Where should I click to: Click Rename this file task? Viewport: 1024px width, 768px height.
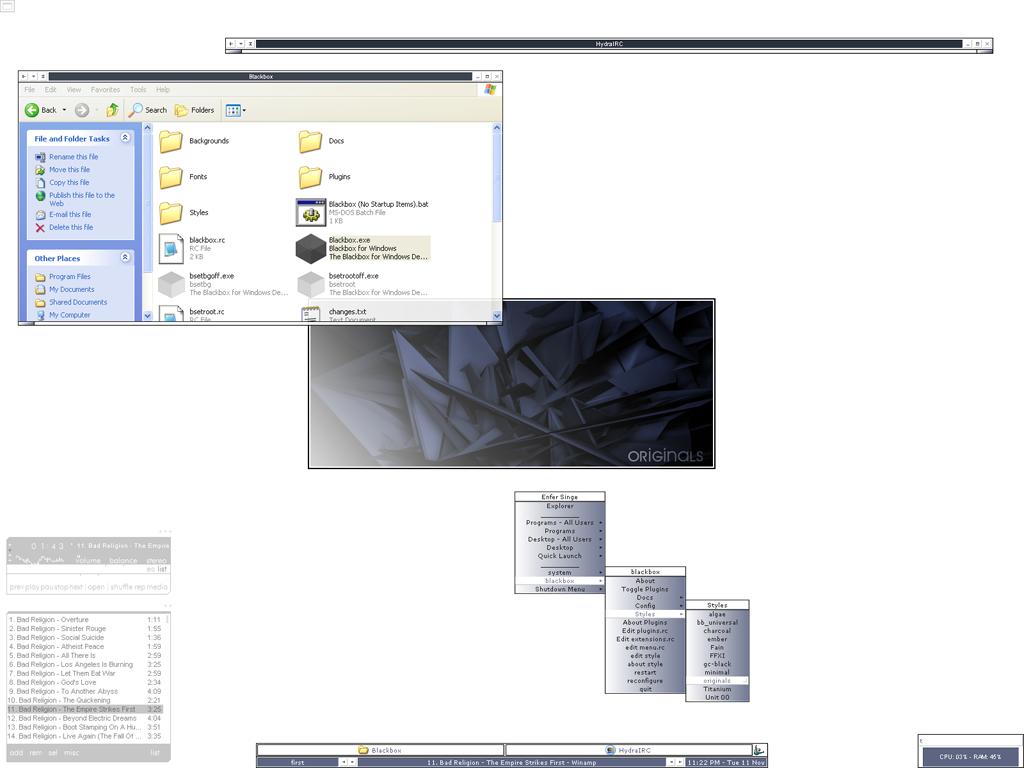coord(73,157)
